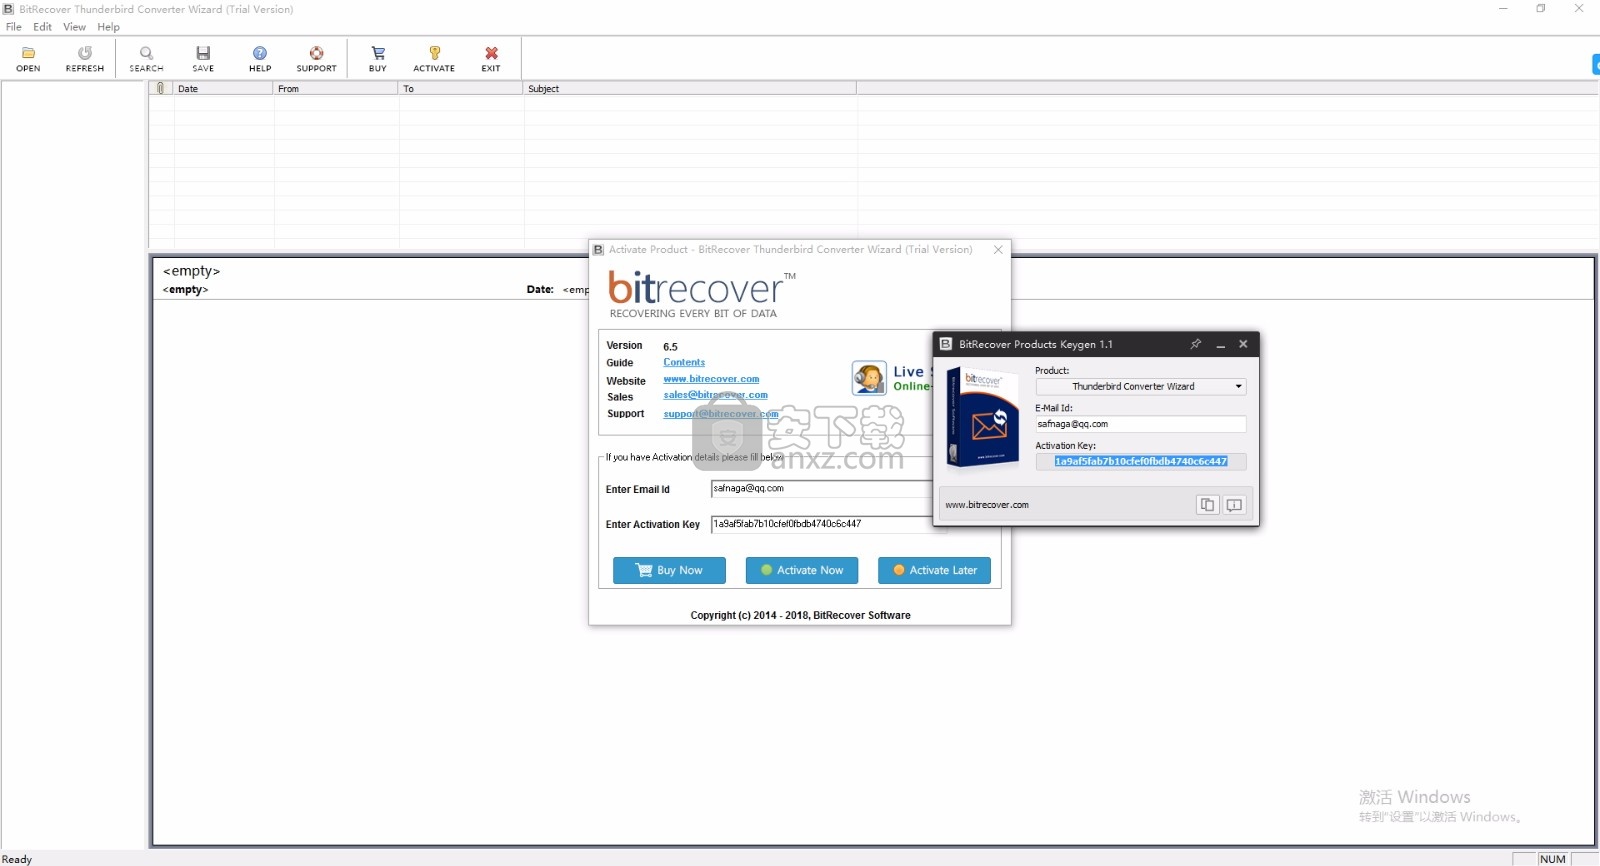Click the blue side tab at right edge

coord(1596,64)
